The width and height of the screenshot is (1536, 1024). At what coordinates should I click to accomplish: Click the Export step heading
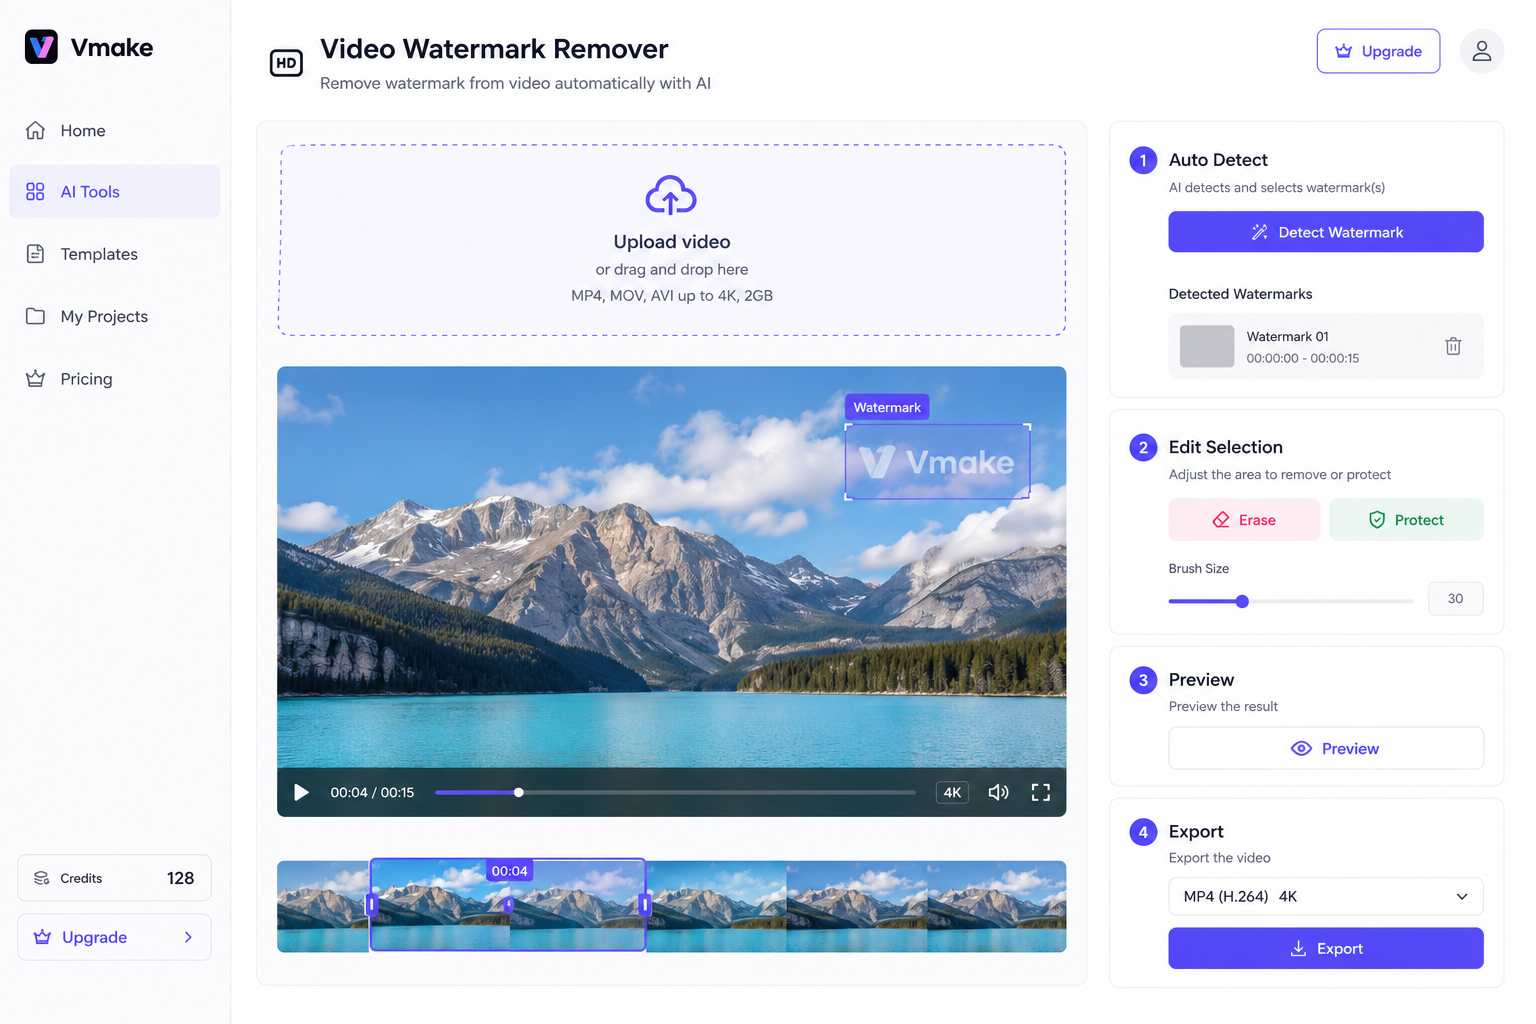(x=1196, y=832)
